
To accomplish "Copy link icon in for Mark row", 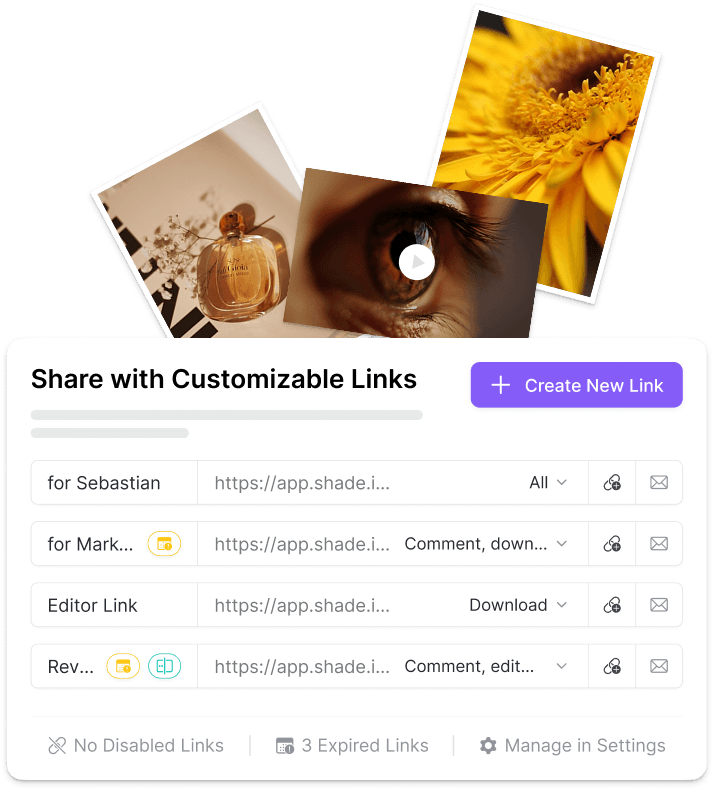I will (x=612, y=544).
